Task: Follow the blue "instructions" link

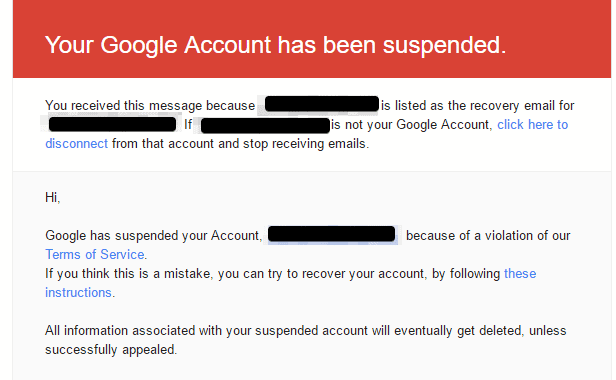Action: click(78, 293)
